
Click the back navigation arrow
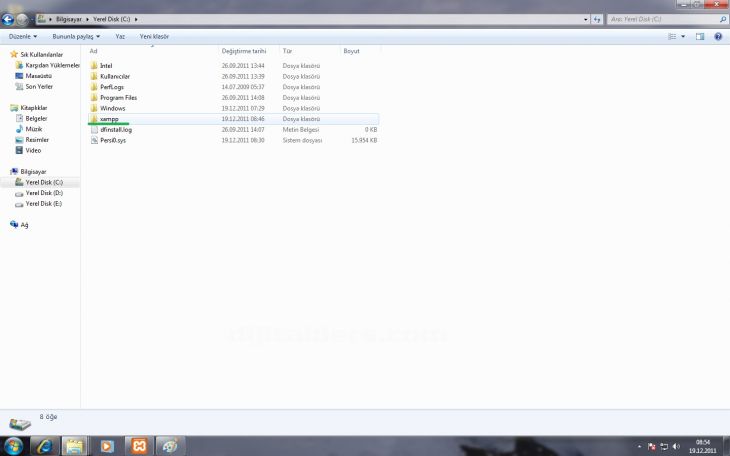coord(8,19)
